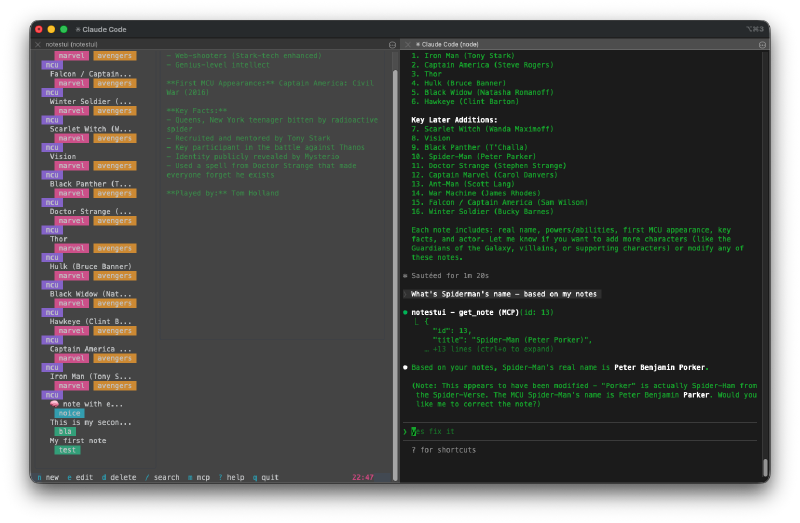The image size is (800, 523).
Task: Click the Claude Code pane scrollbar thumb
Action: click(x=765, y=468)
